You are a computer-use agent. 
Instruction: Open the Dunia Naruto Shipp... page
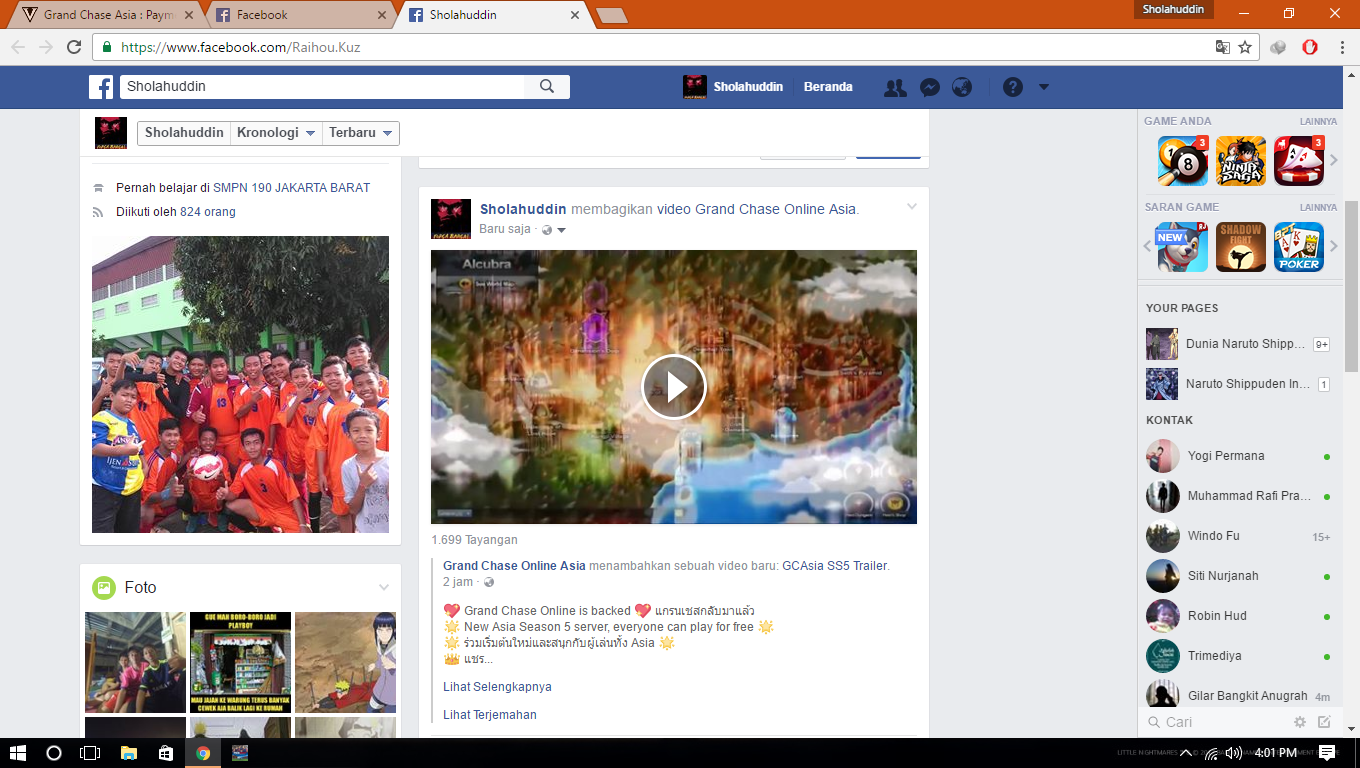1240,344
